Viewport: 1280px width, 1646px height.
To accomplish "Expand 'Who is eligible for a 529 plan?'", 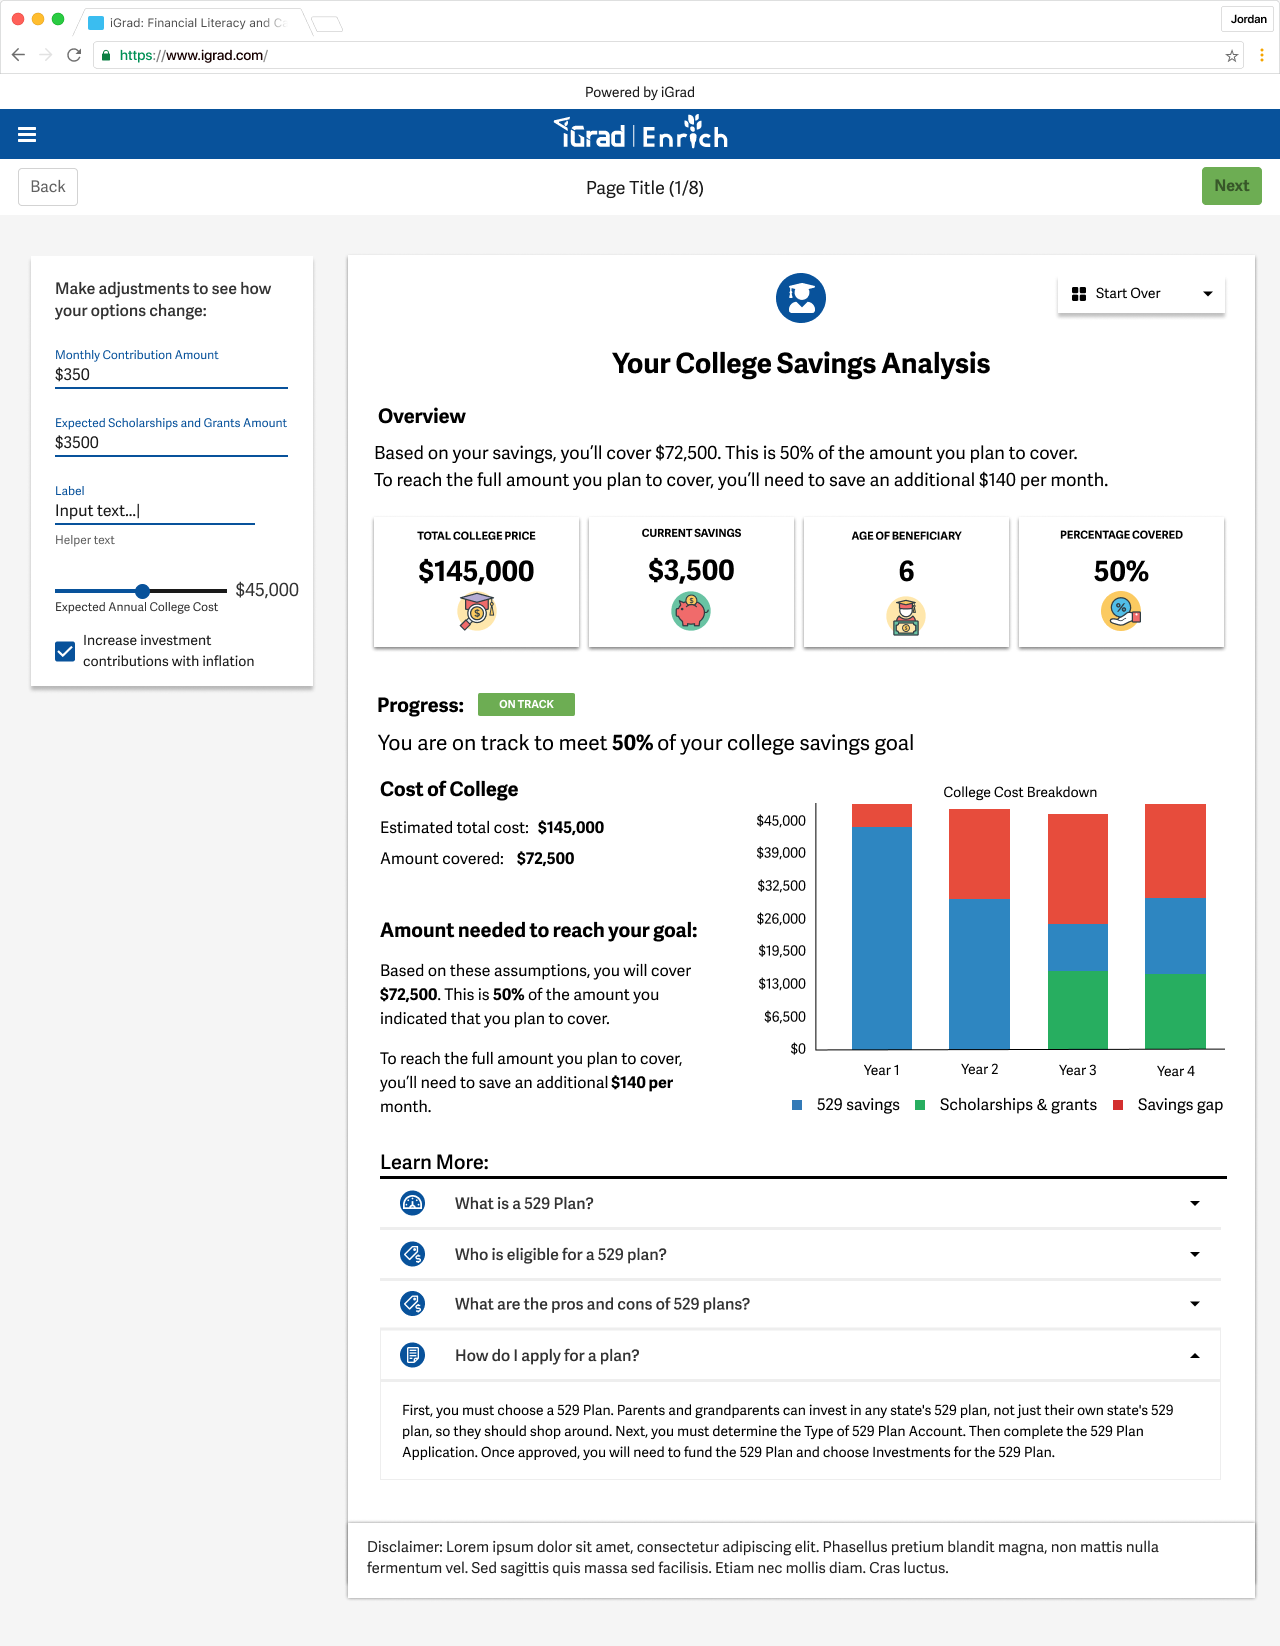I will 800,1254.
